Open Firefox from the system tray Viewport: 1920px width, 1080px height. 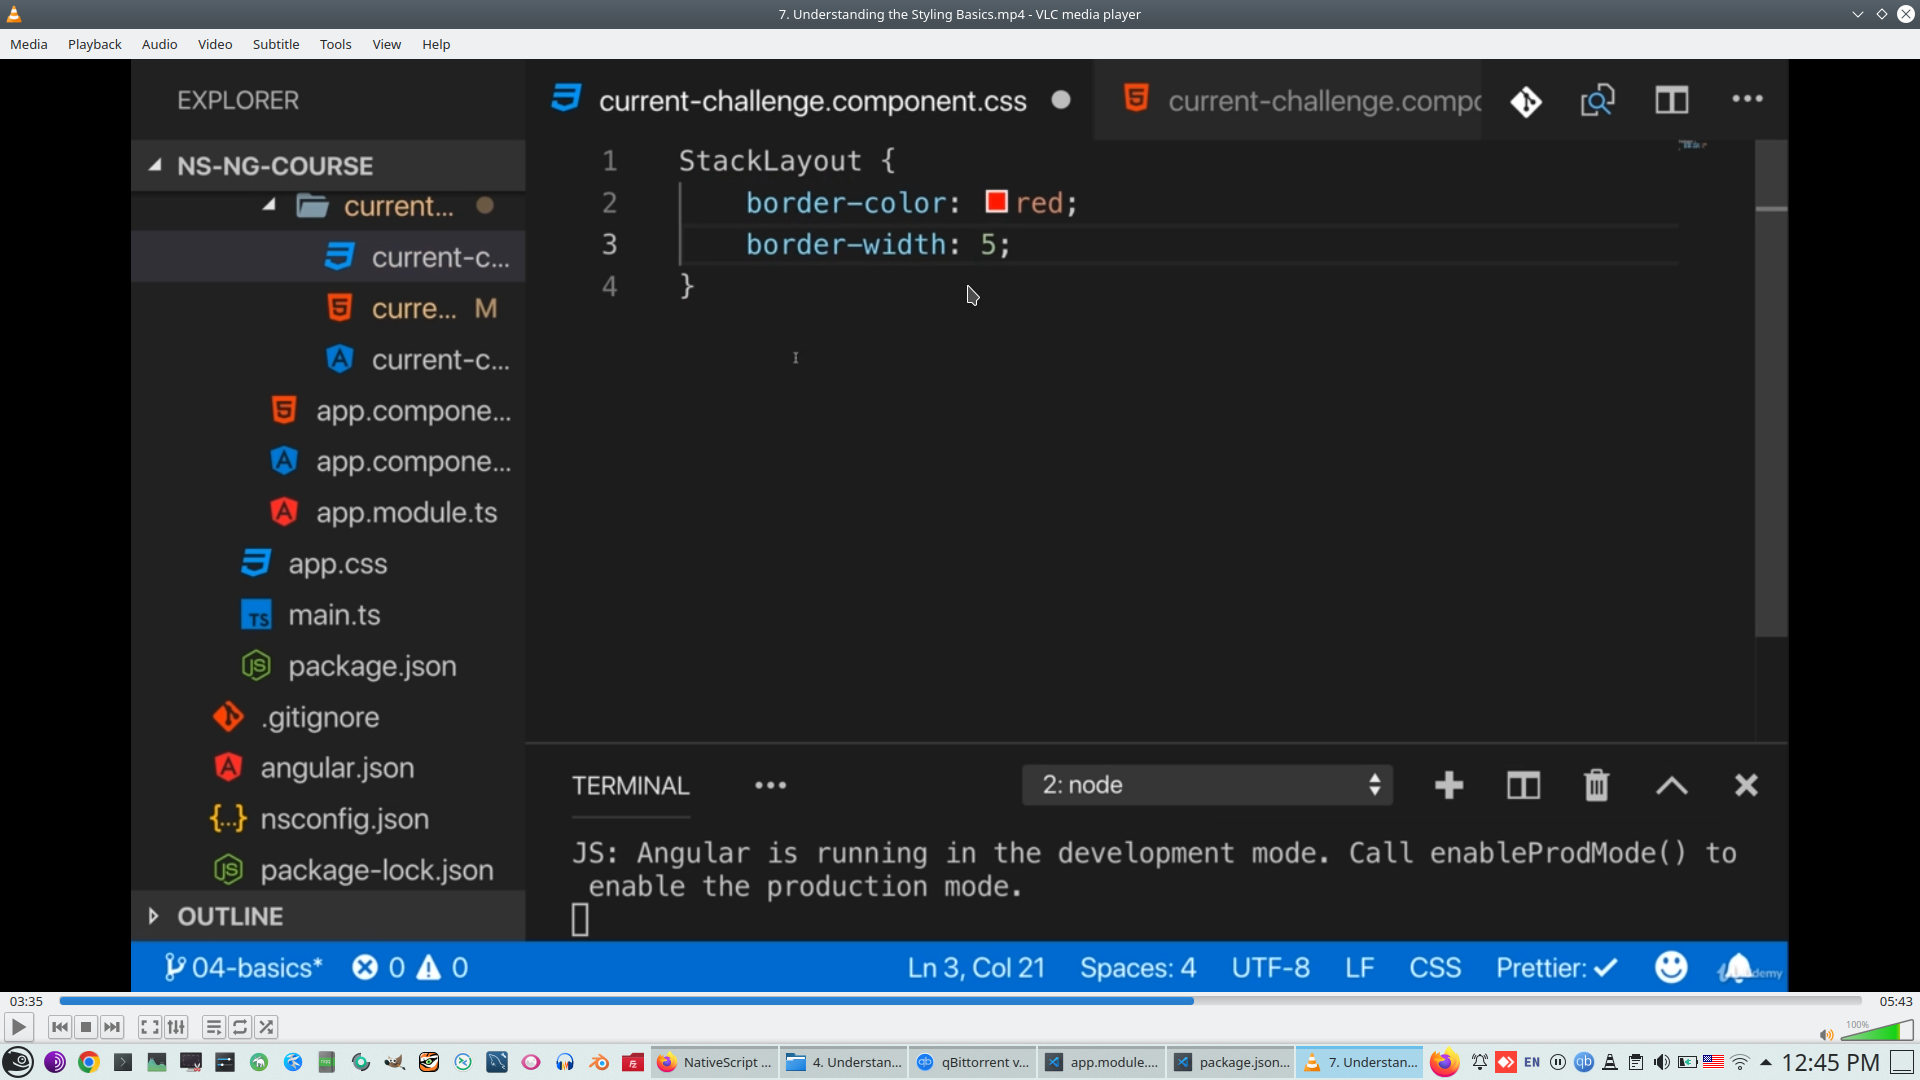tap(1443, 1062)
